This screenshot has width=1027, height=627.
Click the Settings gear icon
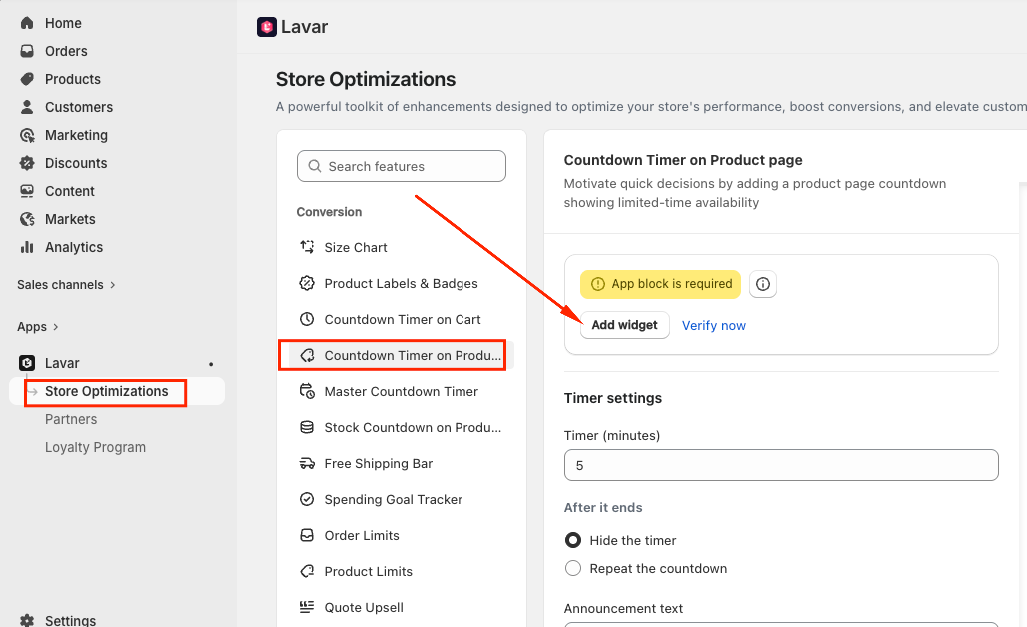pos(27,620)
